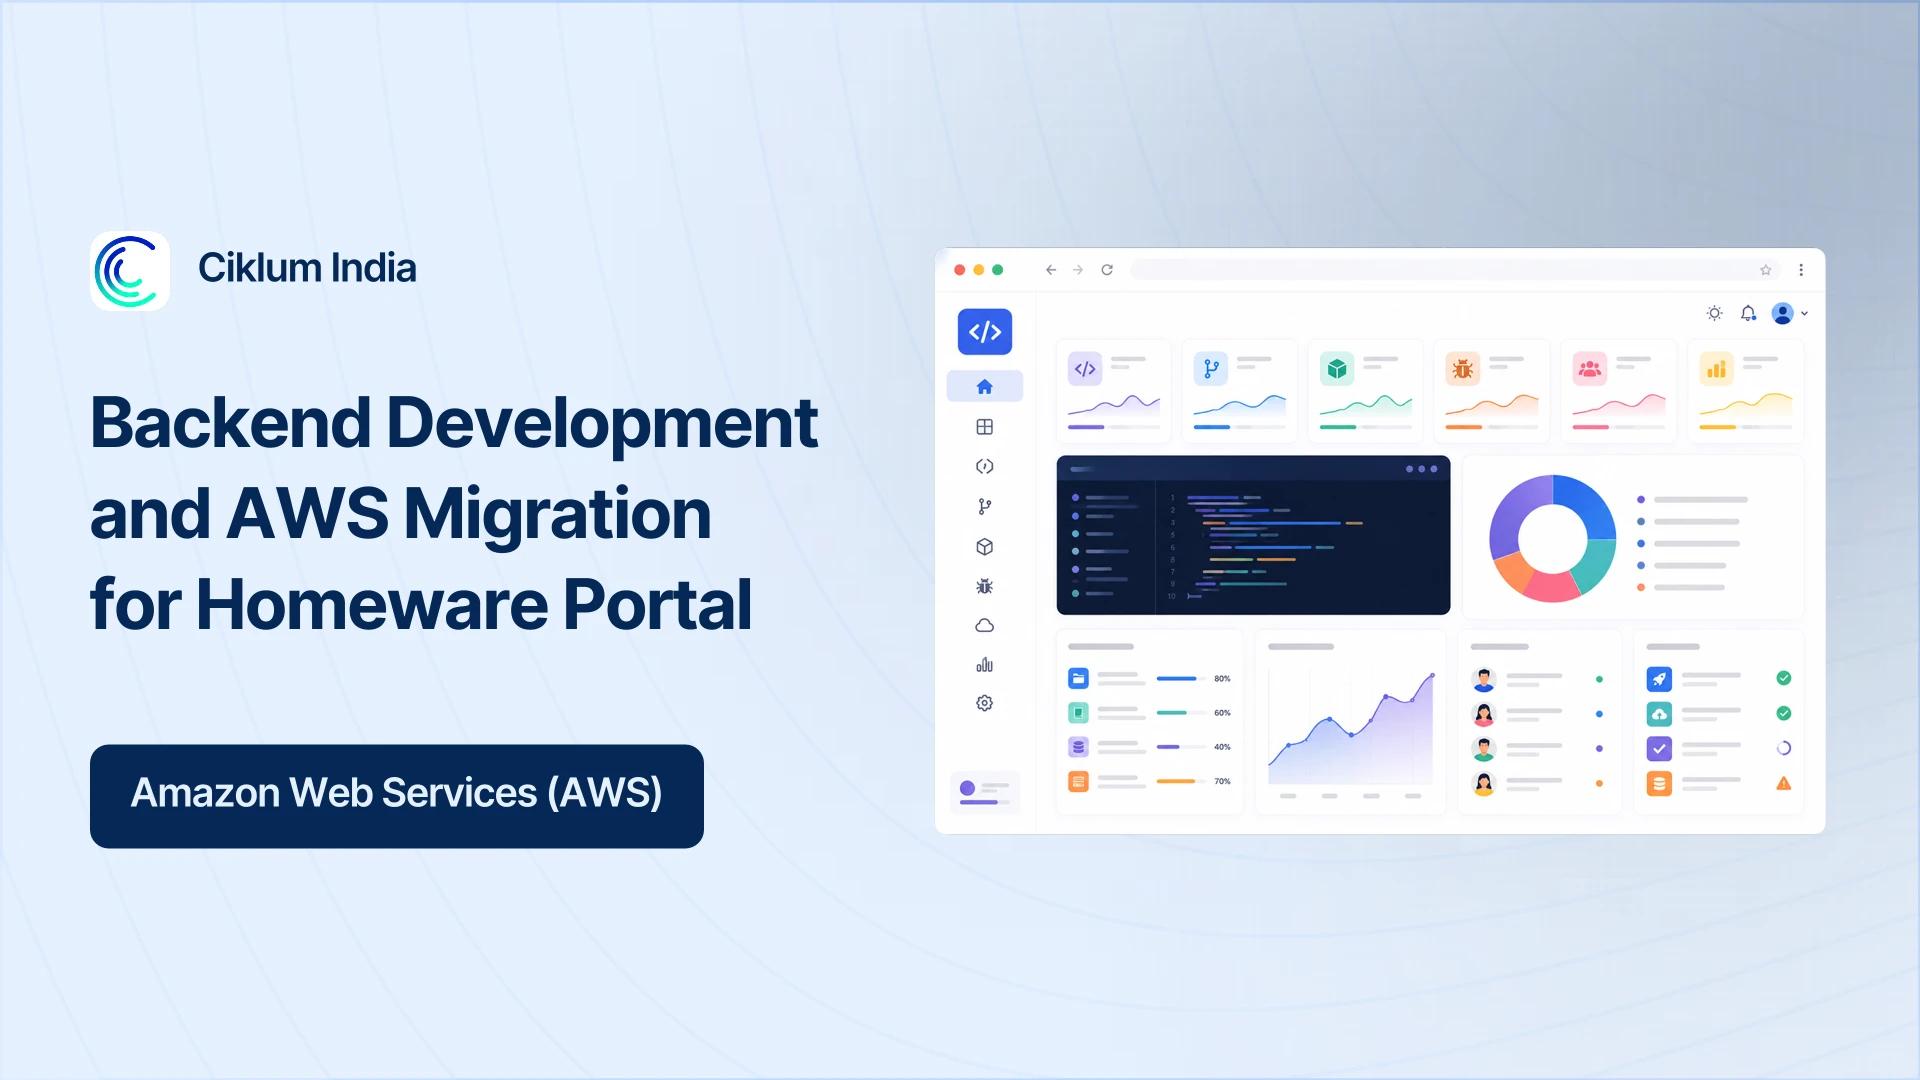Open the orange bug stat card
Screen dimensions: 1920x1080
point(1491,391)
